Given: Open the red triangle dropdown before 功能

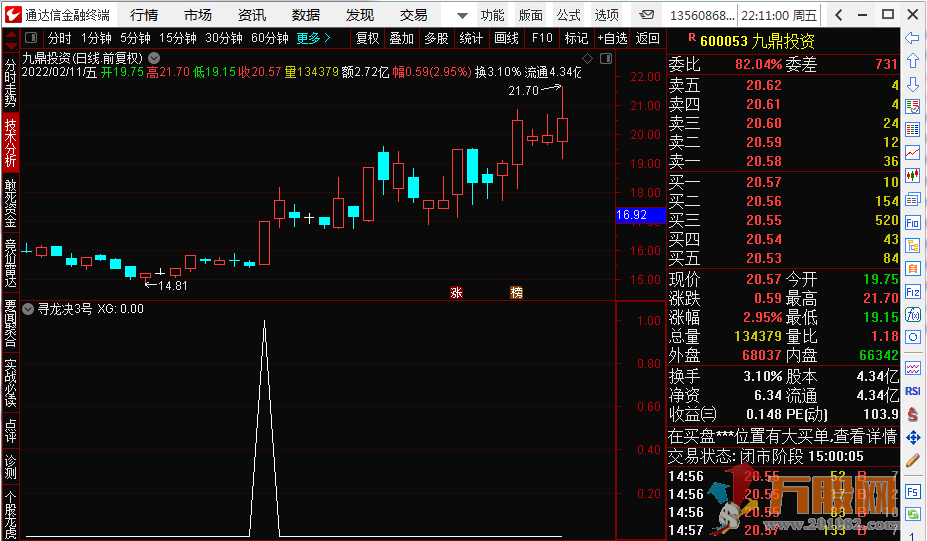Looking at the screenshot, I should (x=461, y=16).
